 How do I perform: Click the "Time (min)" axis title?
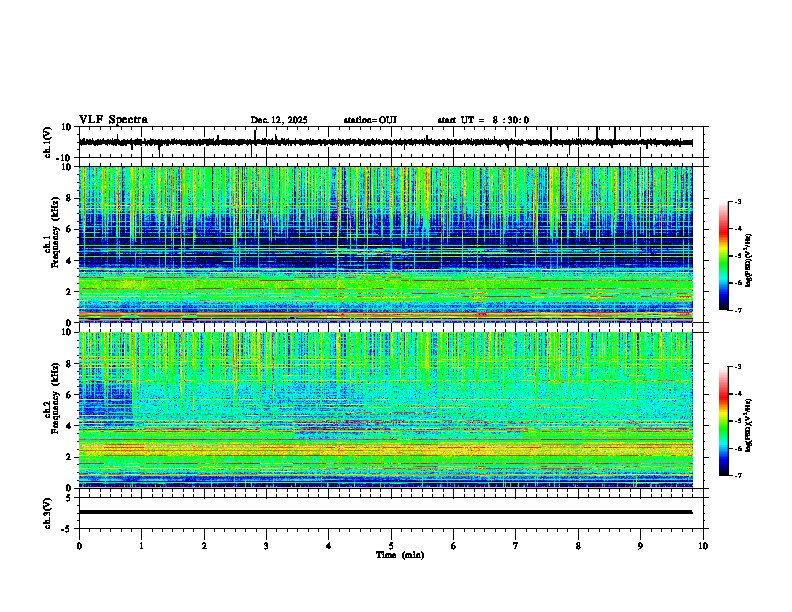(400, 555)
